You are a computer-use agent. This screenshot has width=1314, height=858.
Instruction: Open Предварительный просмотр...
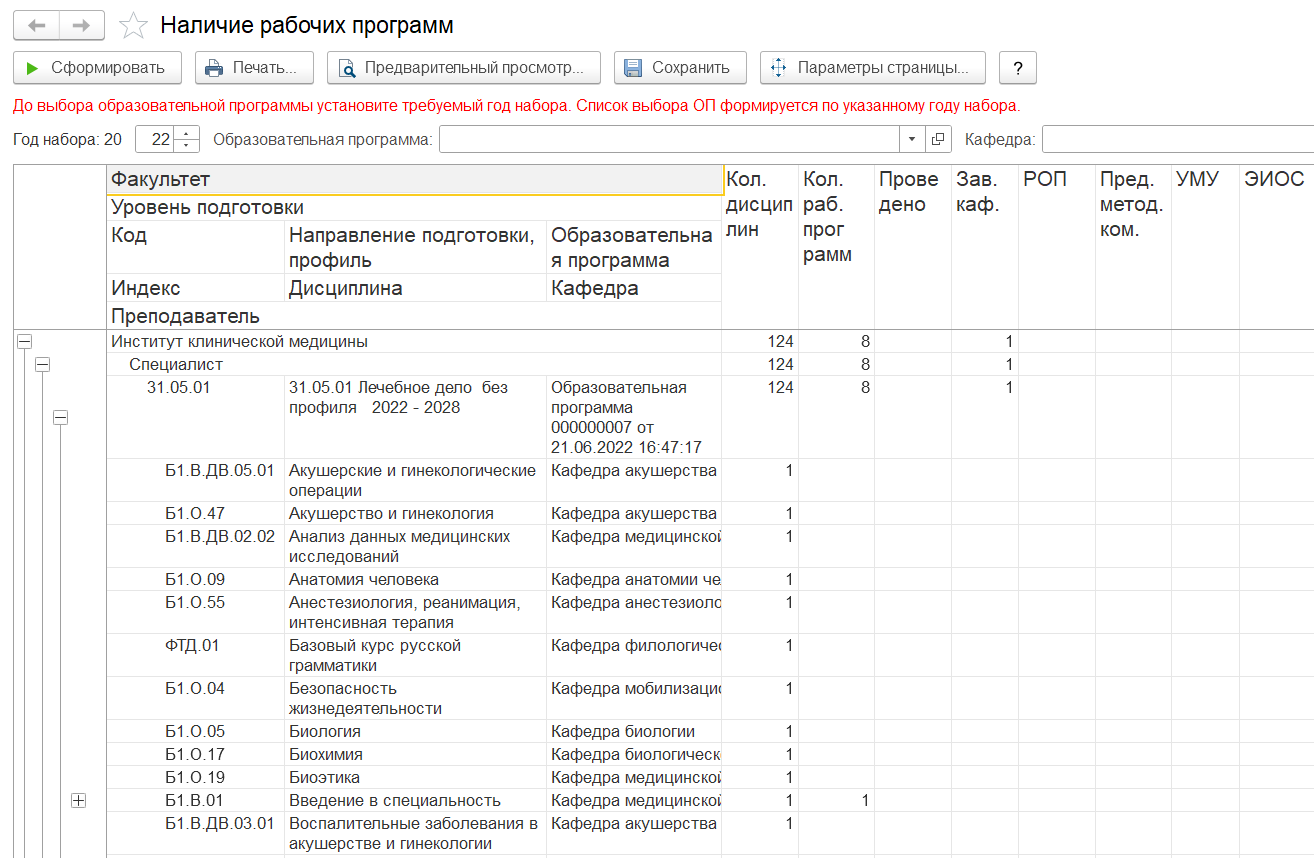point(463,68)
